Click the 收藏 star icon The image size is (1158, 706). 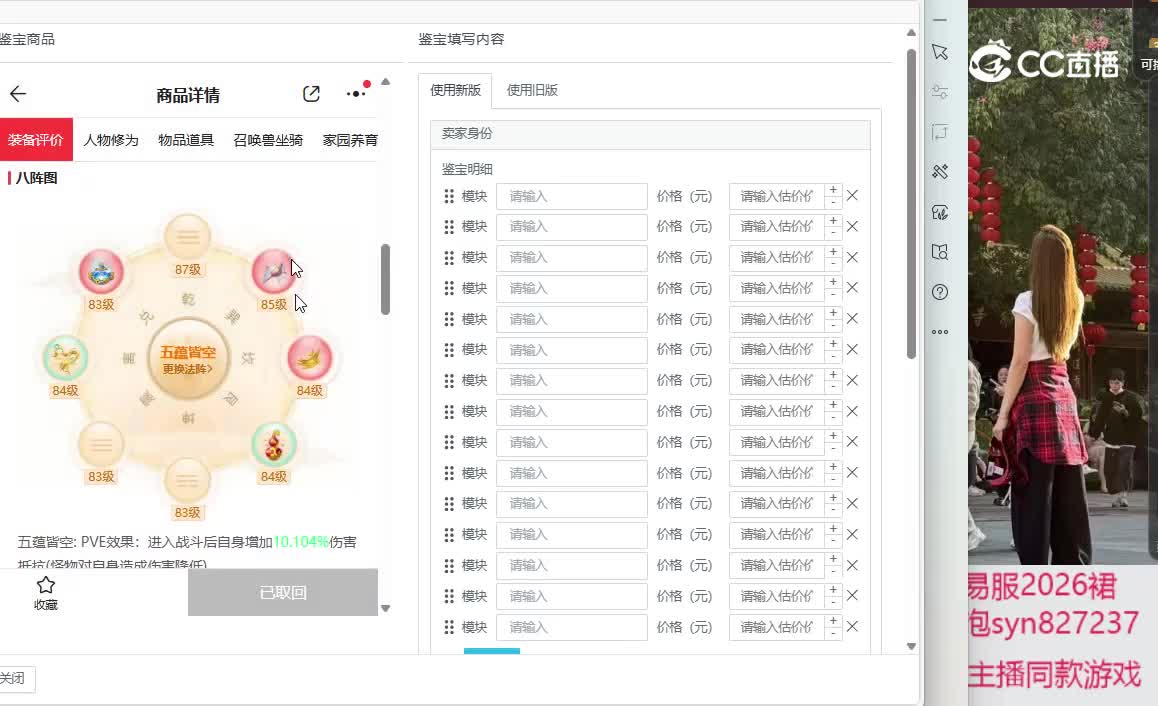click(46, 585)
